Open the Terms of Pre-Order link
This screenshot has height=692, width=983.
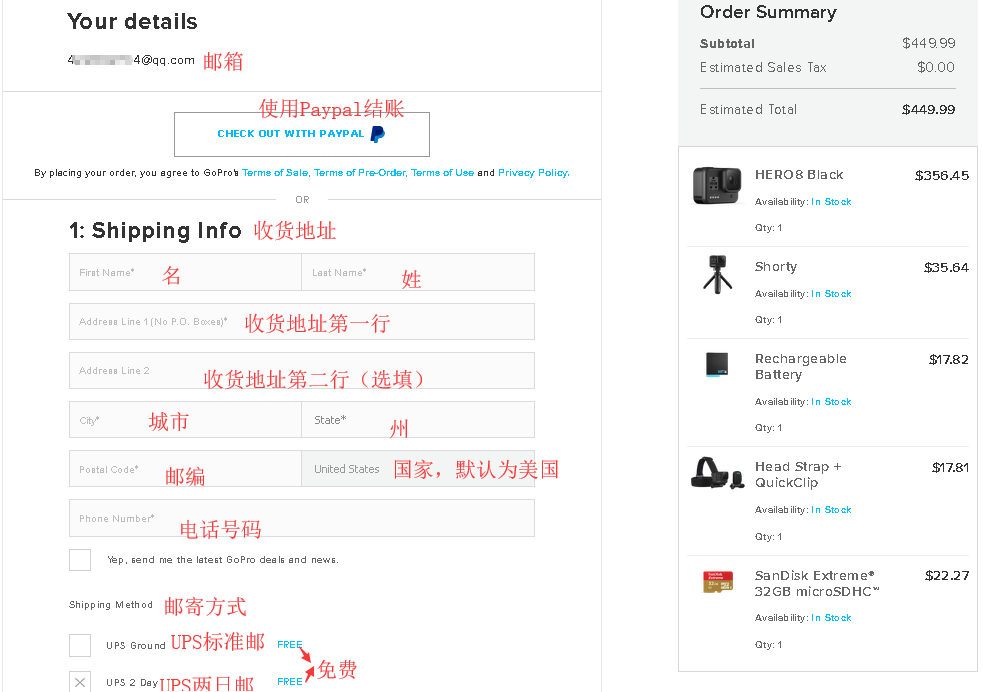tap(360, 172)
